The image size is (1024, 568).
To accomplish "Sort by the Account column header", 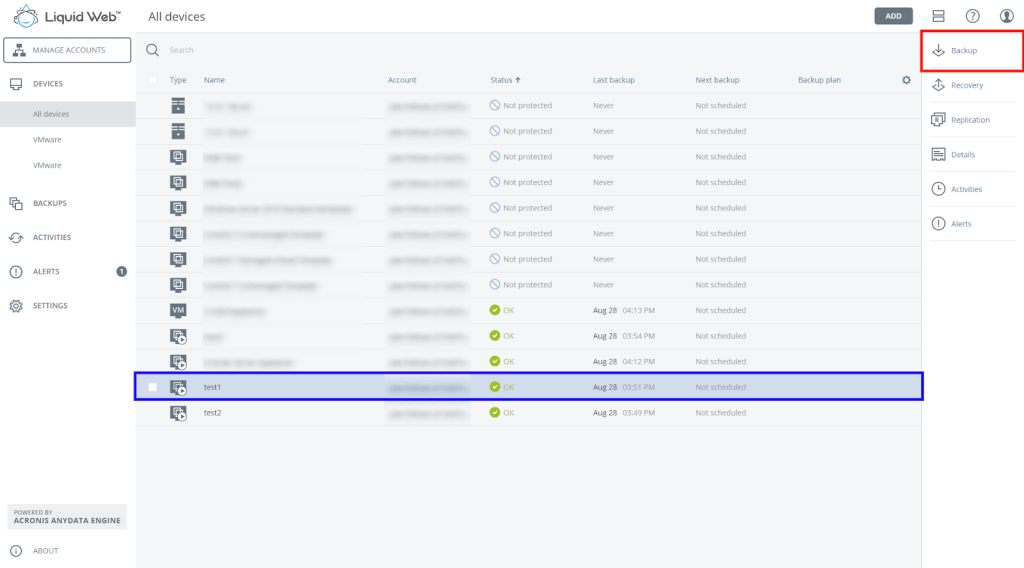I will pos(402,80).
